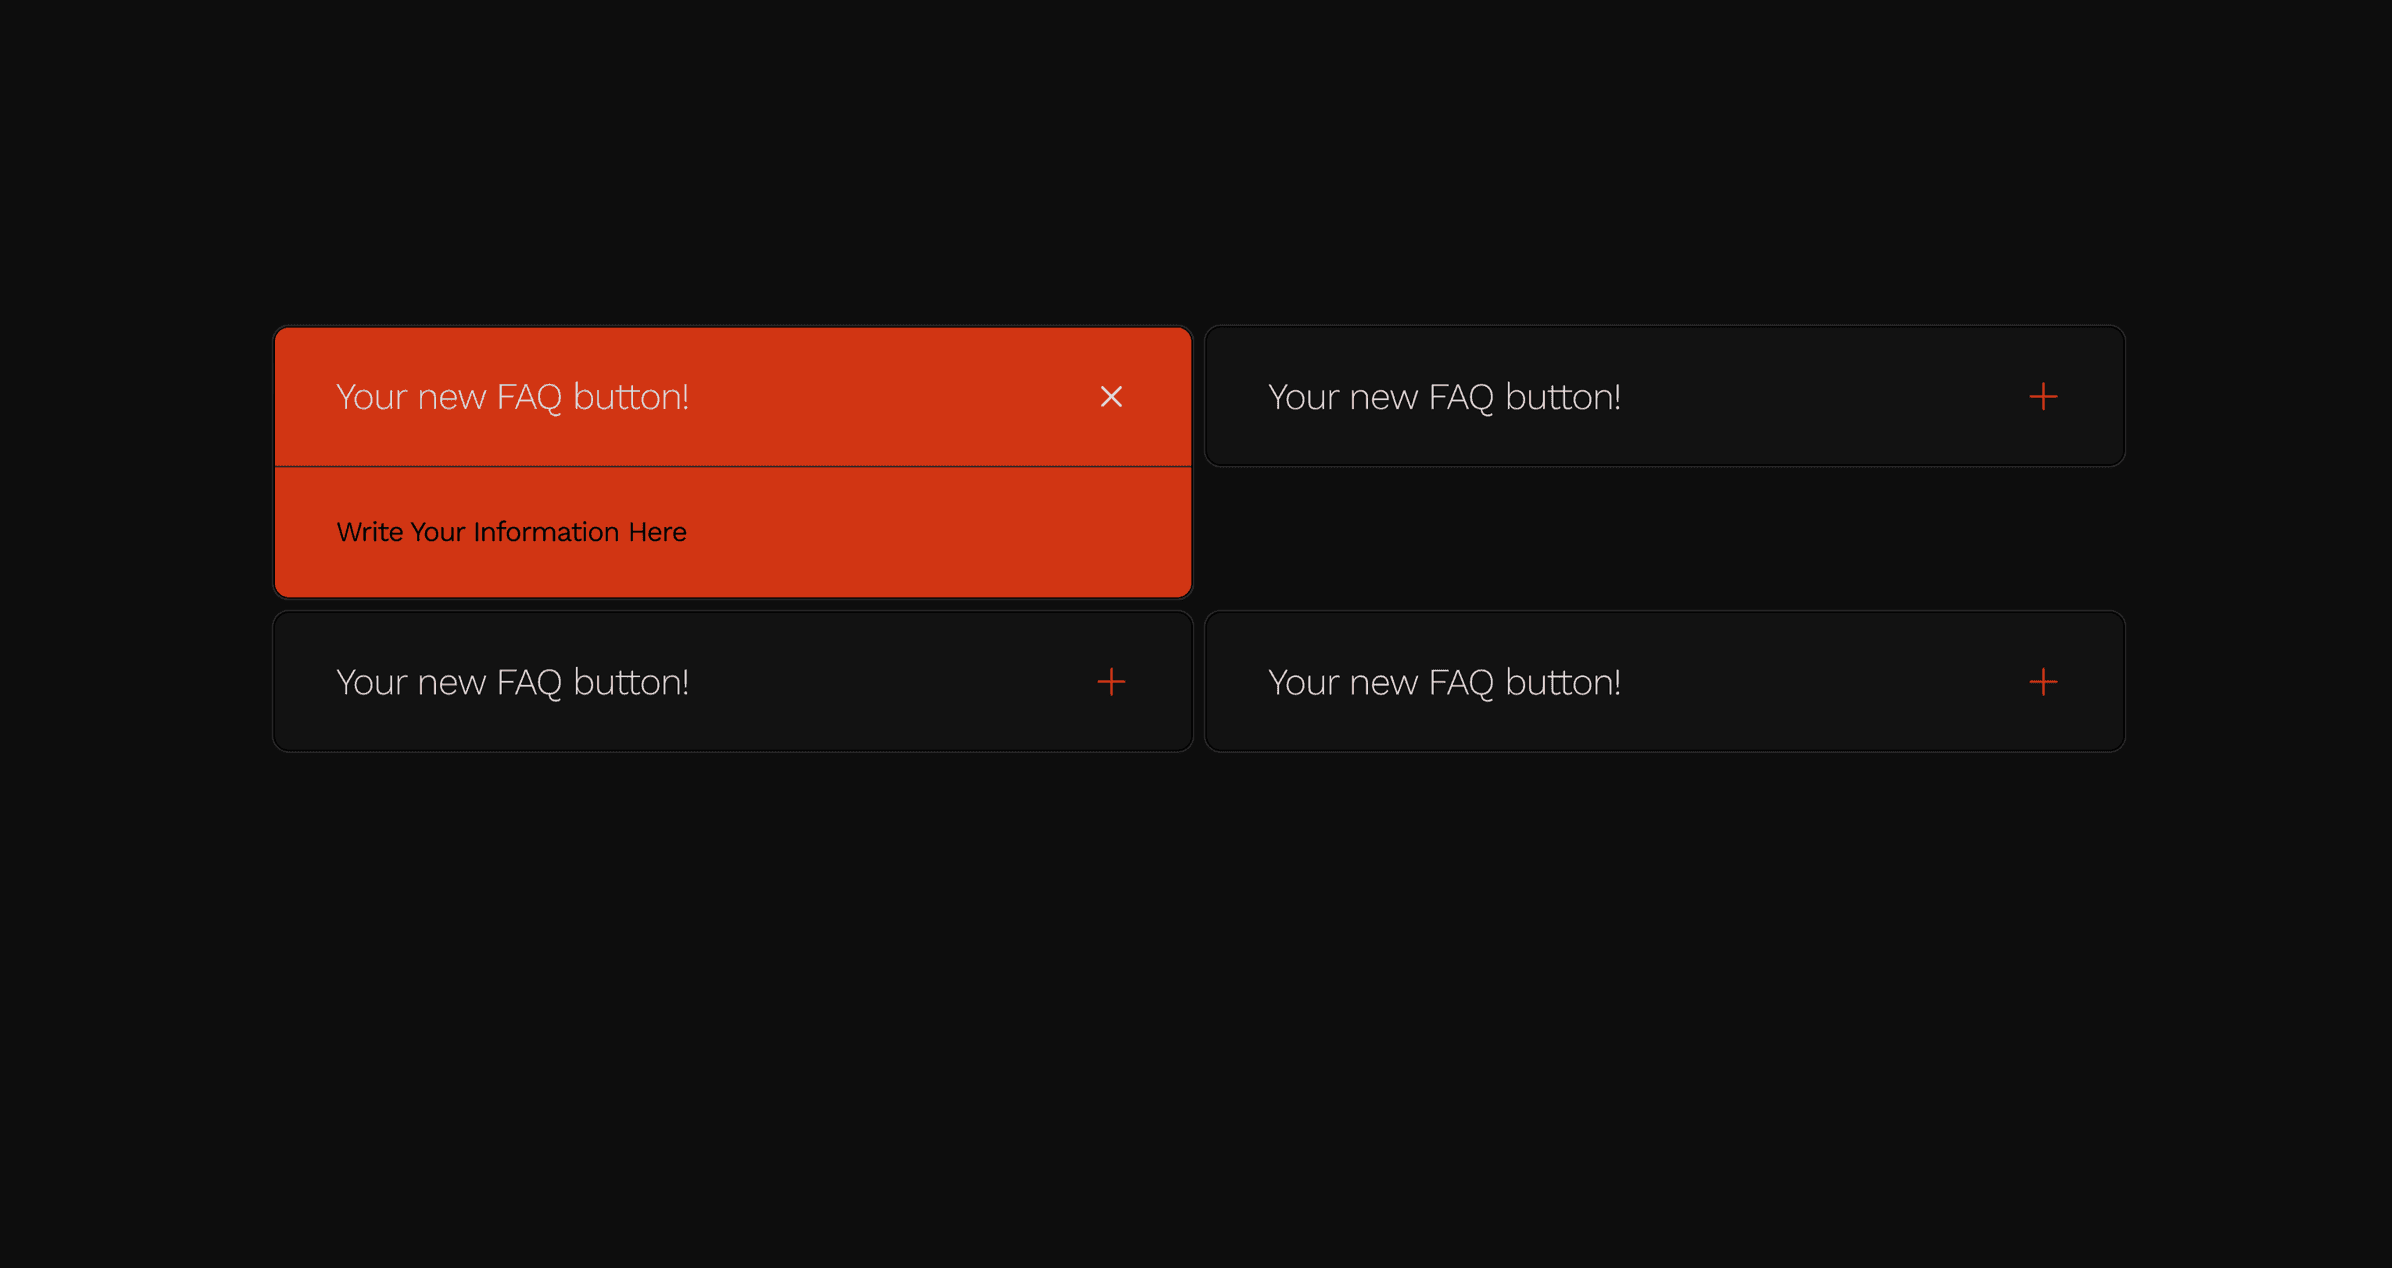Click the + icon on bottom-right FAQ button

[x=2044, y=681]
